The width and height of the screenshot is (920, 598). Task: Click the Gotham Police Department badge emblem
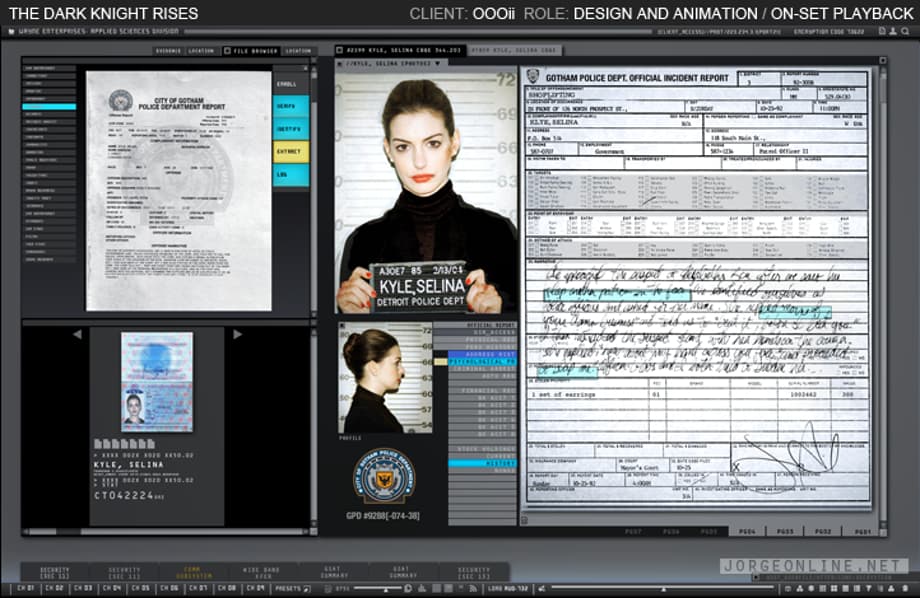tap(385, 475)
